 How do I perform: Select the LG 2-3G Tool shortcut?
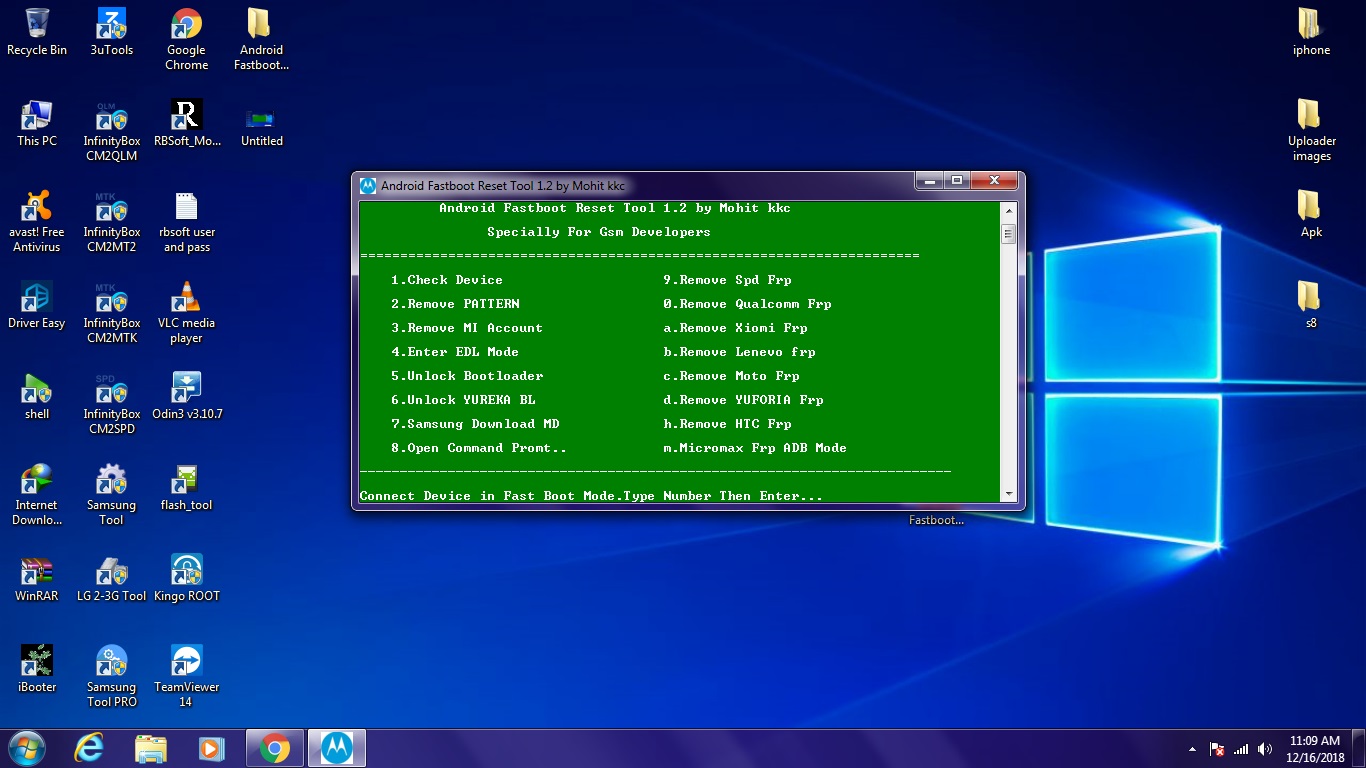click(111, 578)
